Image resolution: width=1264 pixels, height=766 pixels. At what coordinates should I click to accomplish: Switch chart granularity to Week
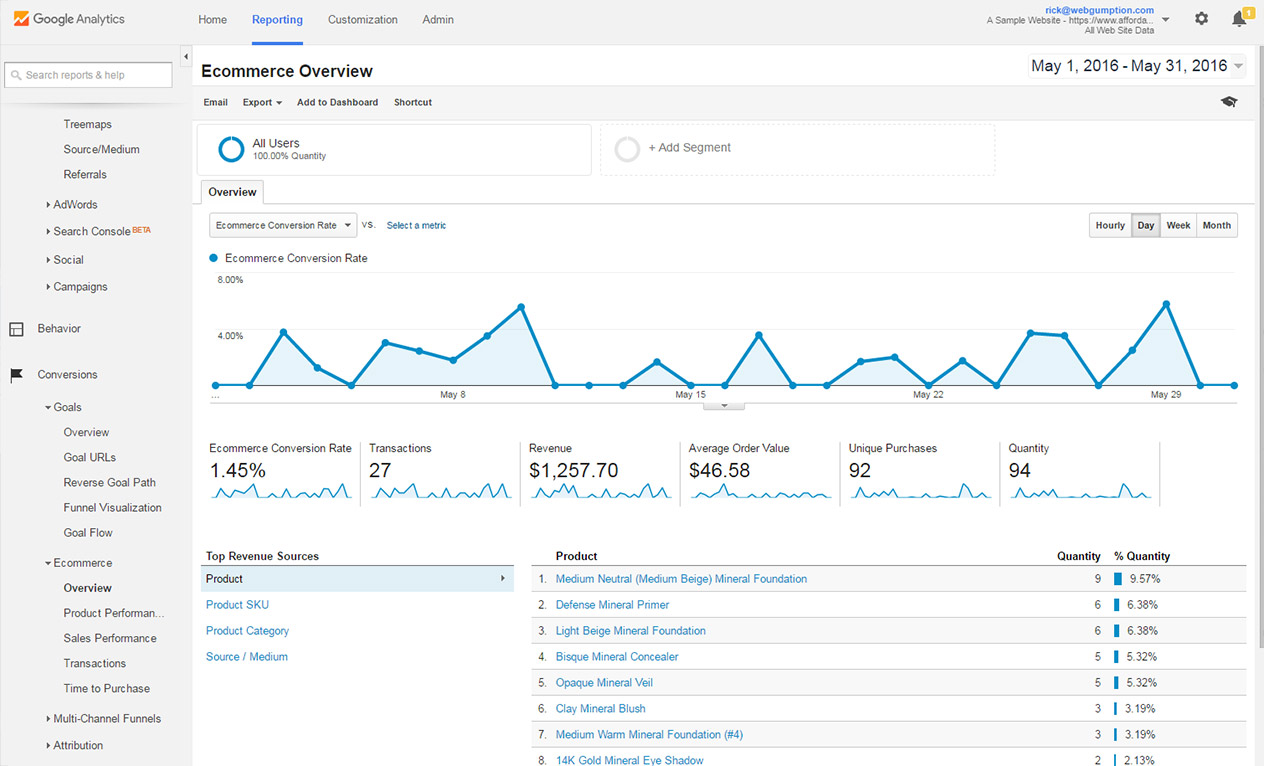(1178, 225)
